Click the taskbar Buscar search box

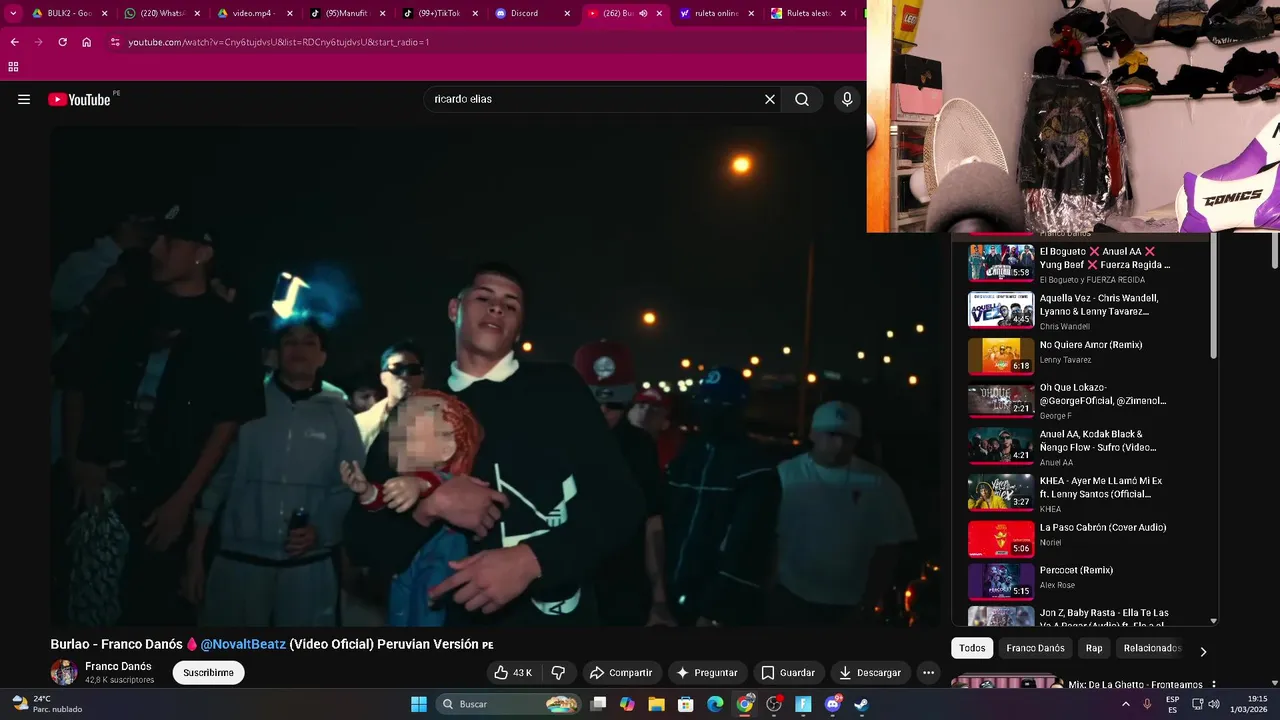[510, 704]
